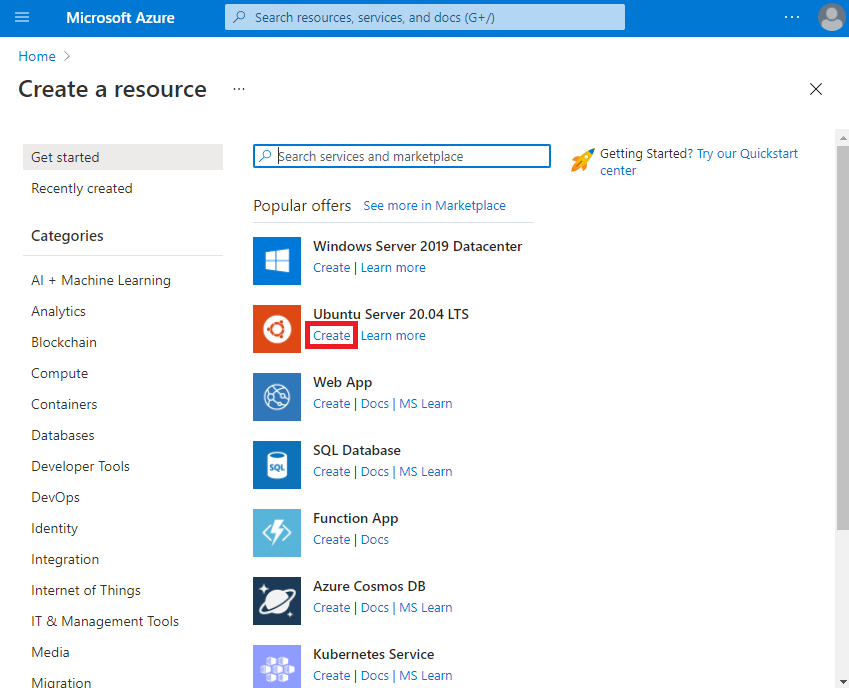Viewport: 849px width, 688px height.
Task: Click the scrollbar up arrow
Action: click(843, 138)
